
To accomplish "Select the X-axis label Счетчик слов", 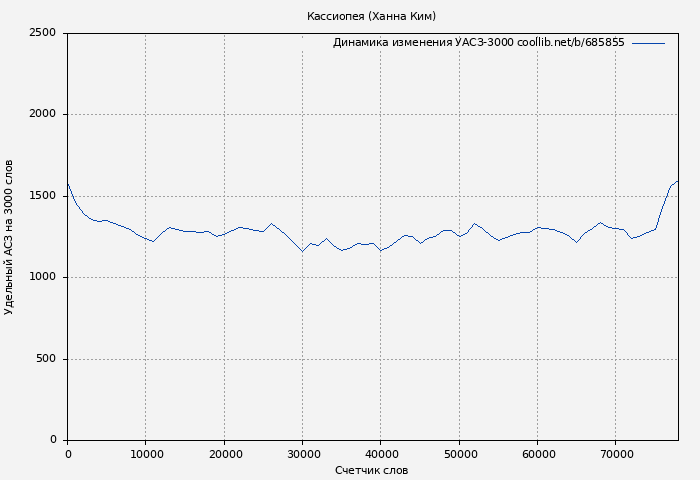I will 371,470.
